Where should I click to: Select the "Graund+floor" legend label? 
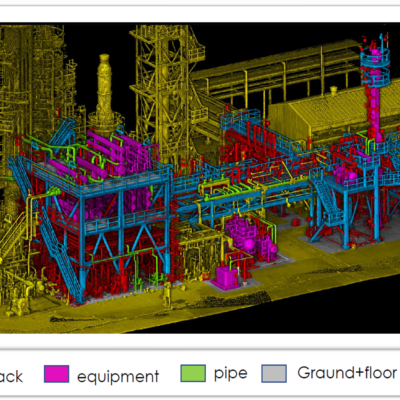click(347, 373)
